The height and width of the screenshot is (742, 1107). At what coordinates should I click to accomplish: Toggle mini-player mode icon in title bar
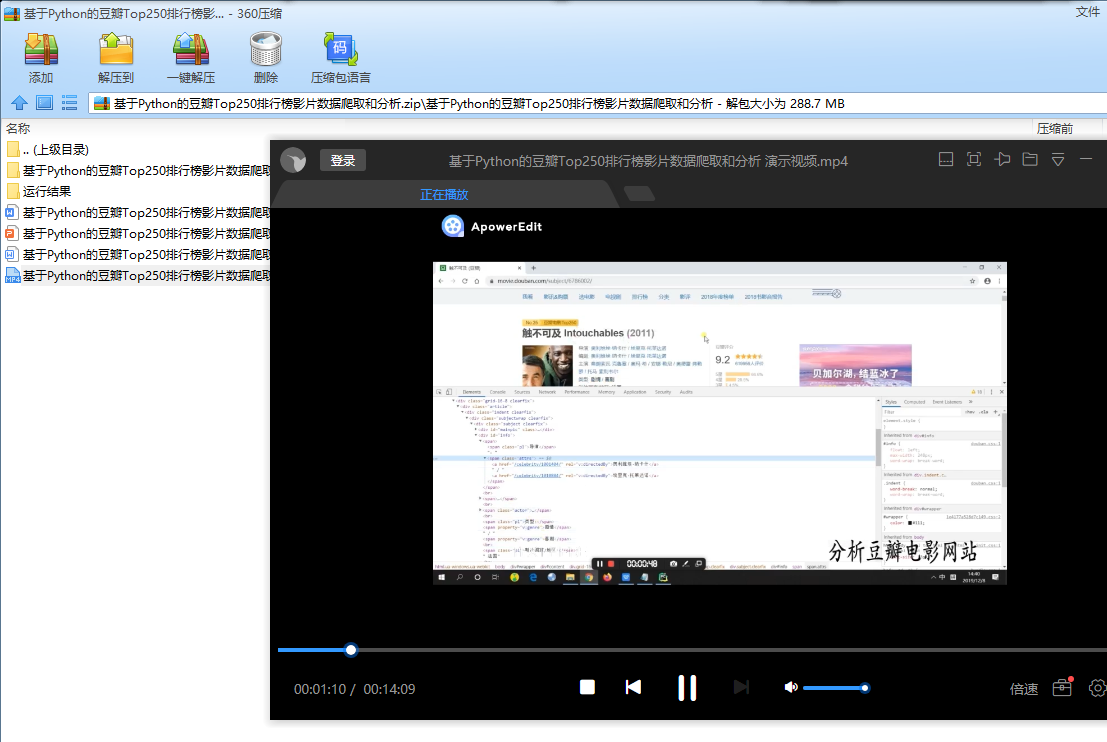pos(945,160)
